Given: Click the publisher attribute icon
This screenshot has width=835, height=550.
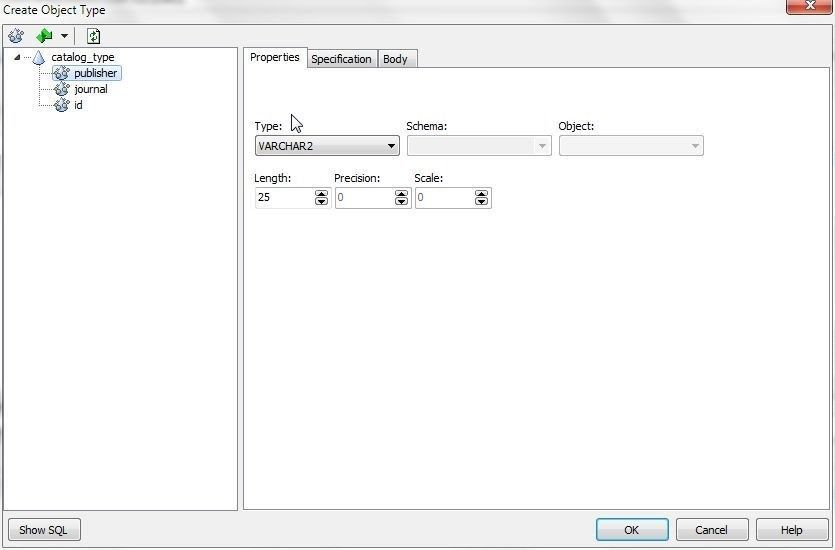Looking at the screenshot, I should coord(62,73).
